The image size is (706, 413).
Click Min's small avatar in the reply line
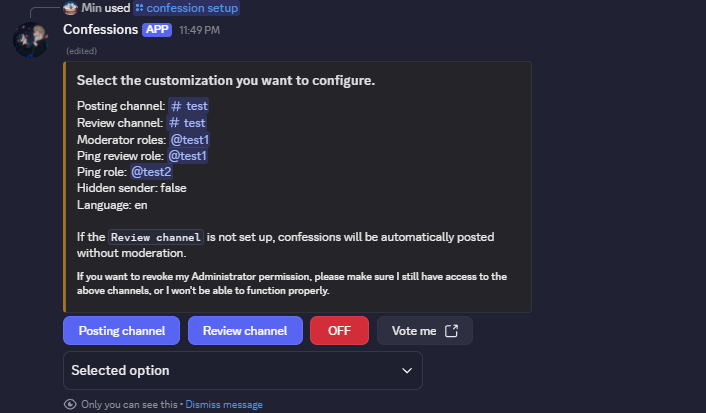70,8
